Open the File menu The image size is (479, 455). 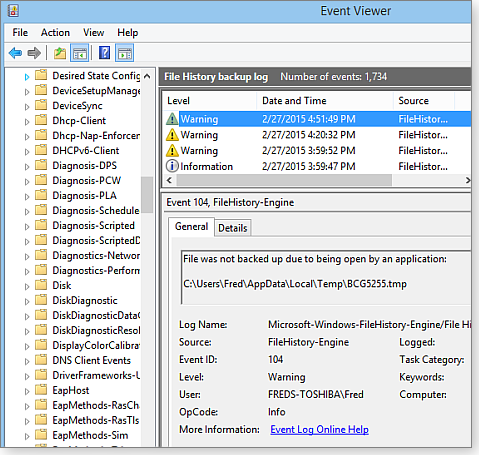coord(20,33)
